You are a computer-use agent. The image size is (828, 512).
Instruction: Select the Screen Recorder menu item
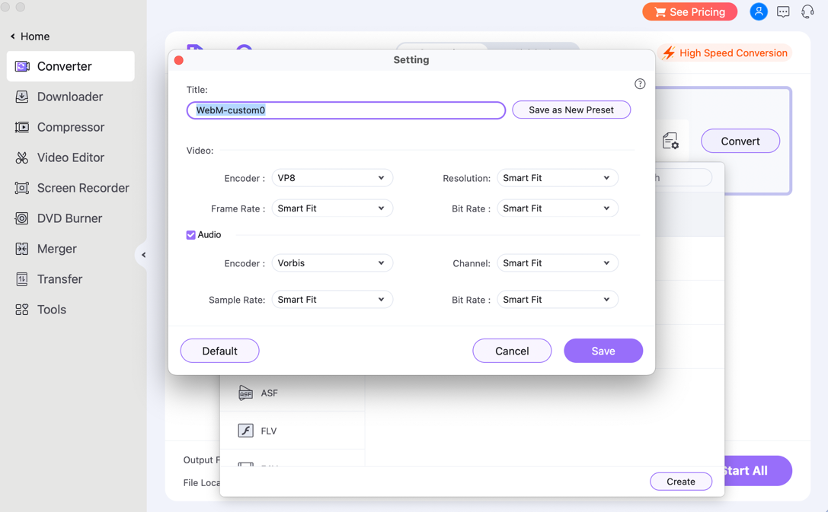pos(71,188)
